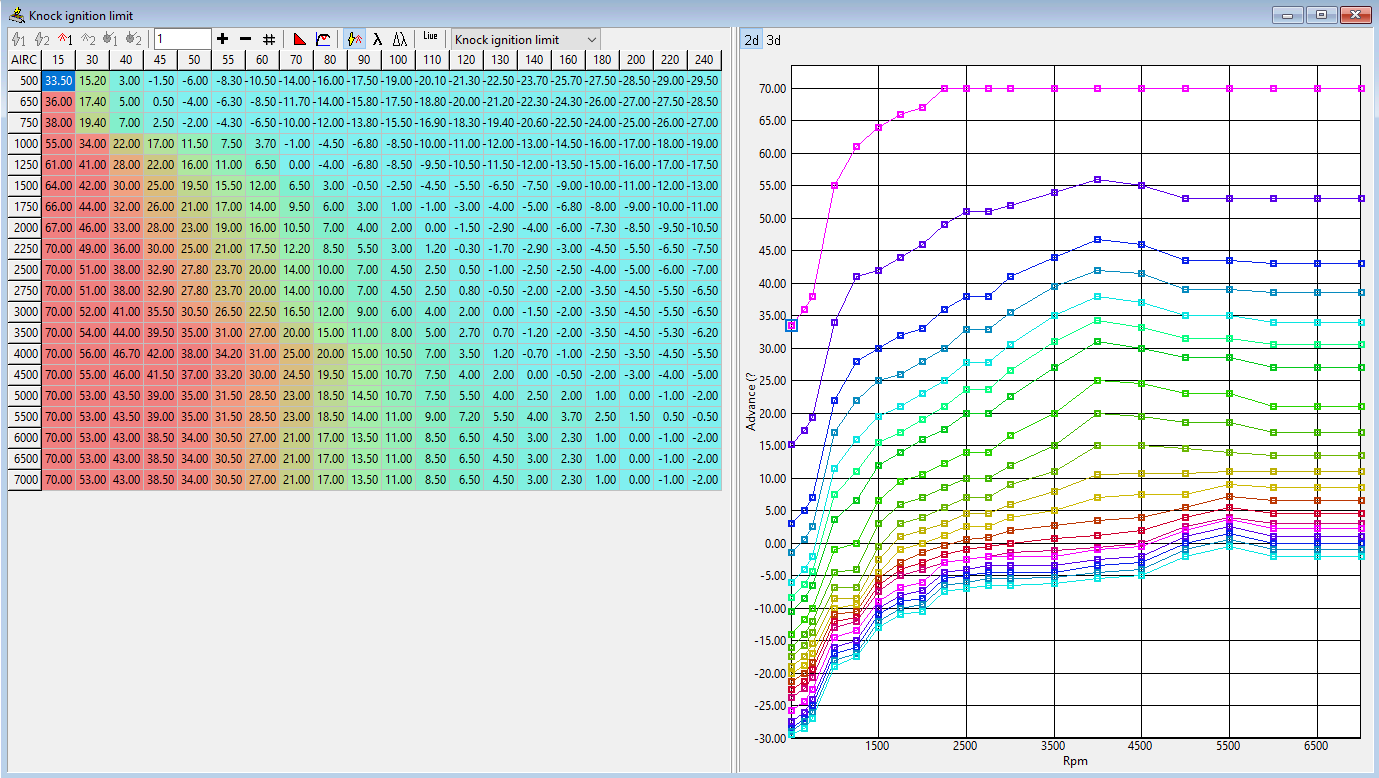
Task: Click the selected cell showing 33.50
Action: click(x=58, y=80)
